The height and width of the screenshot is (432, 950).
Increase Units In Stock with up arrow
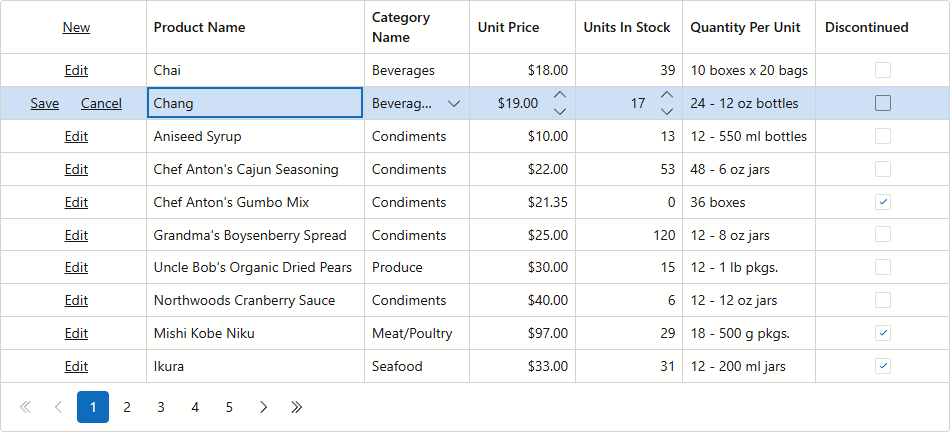(x=667, y=95)
